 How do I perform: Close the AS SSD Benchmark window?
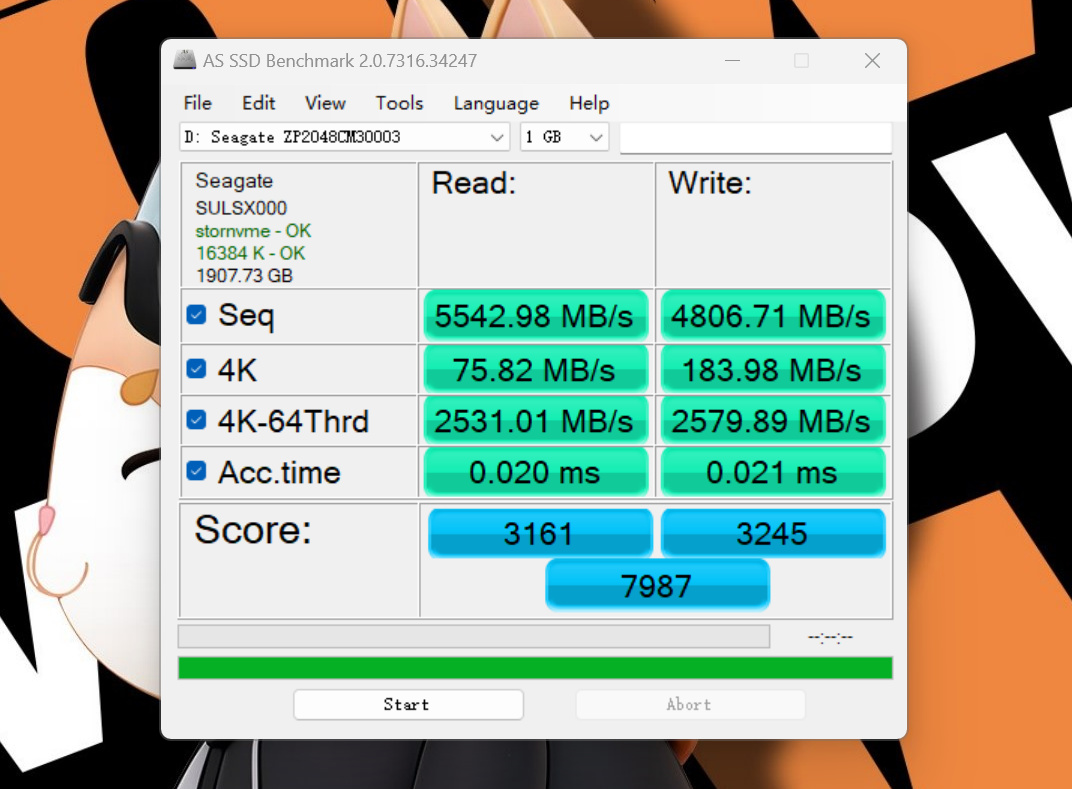pyautogui.click(x=872, y=61)
